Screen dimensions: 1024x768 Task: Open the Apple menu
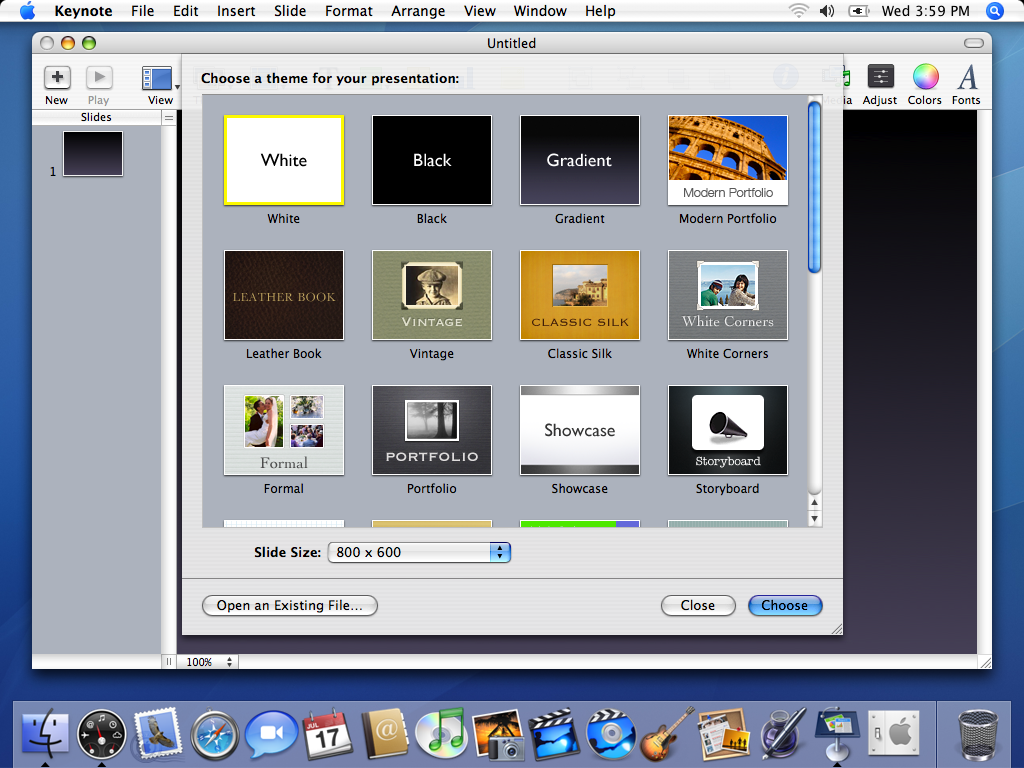[27, 11]
